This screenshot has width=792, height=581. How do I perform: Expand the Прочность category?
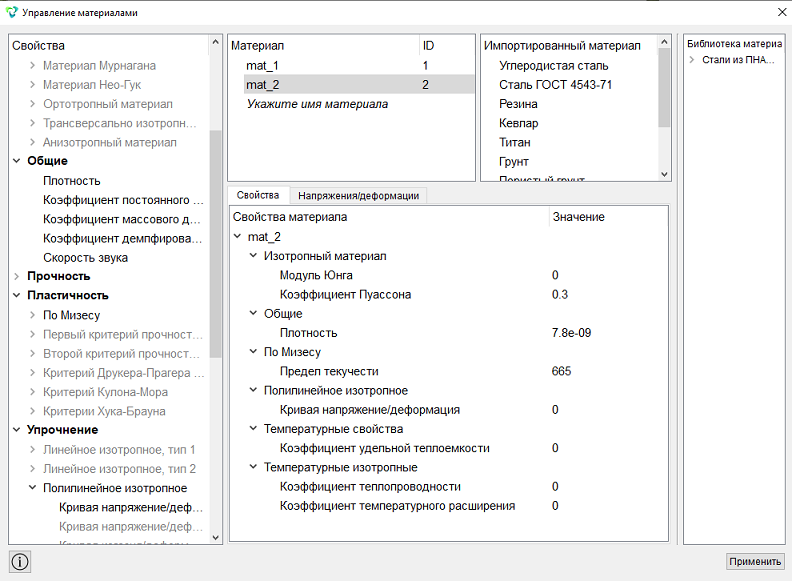click(17, 276)
